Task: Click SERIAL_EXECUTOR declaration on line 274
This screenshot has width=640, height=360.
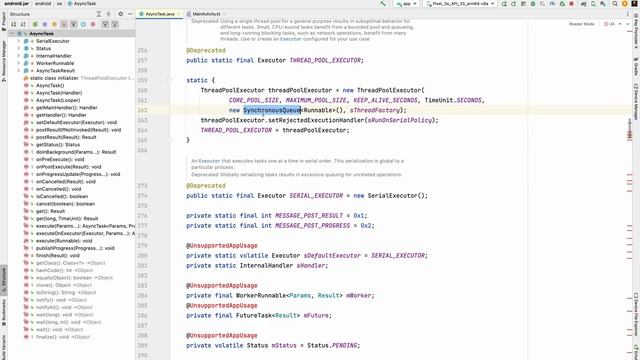Action: click(316, 196)
